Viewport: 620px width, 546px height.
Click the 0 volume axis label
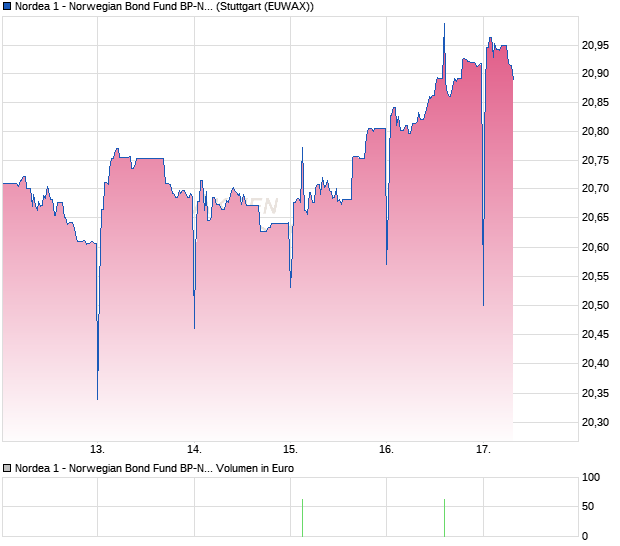(585, 537)
